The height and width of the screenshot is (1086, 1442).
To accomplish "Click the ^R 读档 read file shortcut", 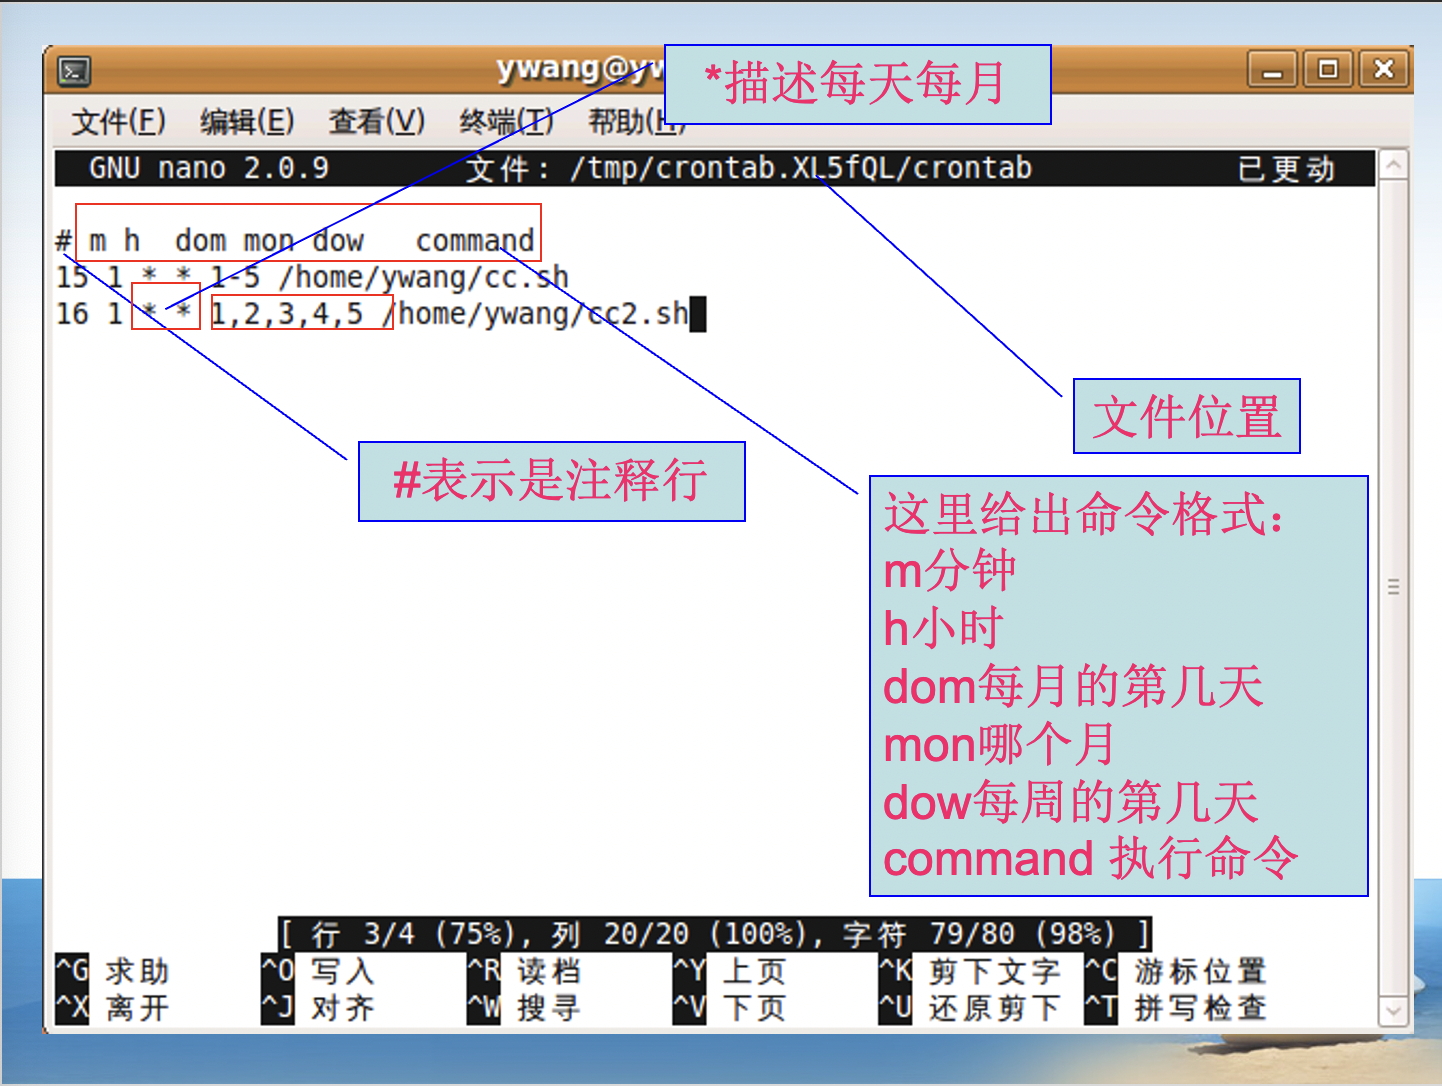I will 525,971.
